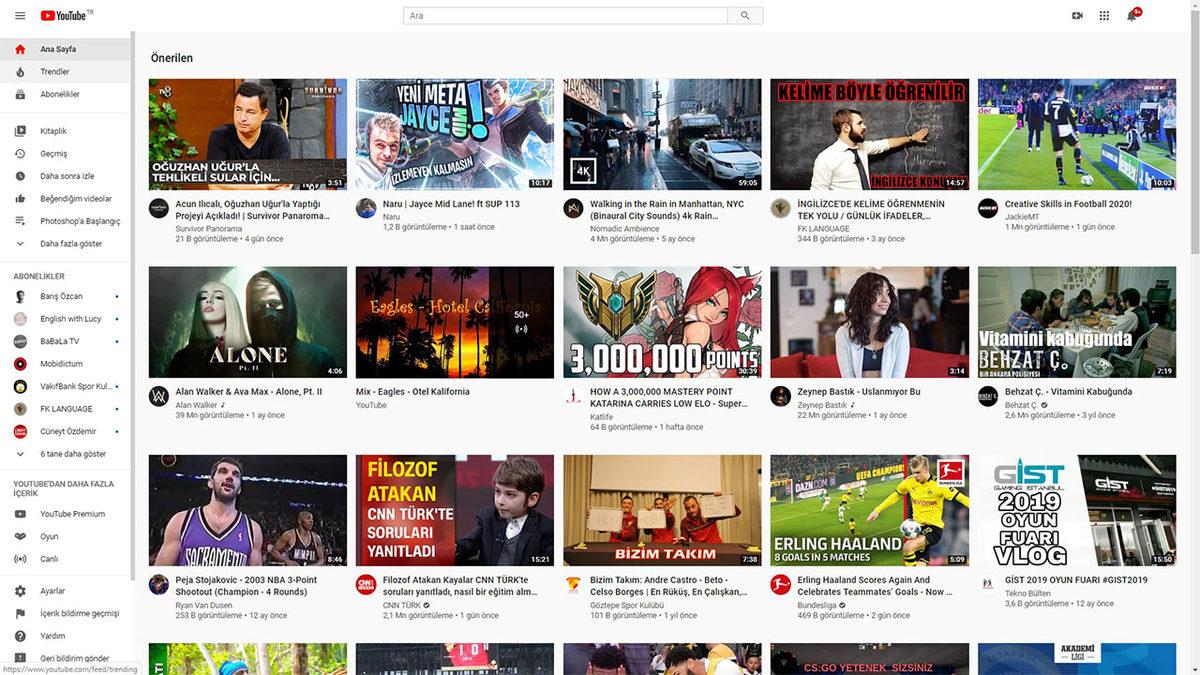Image resolution: width=1200 pixels, height=675 pixels.
Task: Click the page's vertical scrollbar
Action: click(1194, 150)
